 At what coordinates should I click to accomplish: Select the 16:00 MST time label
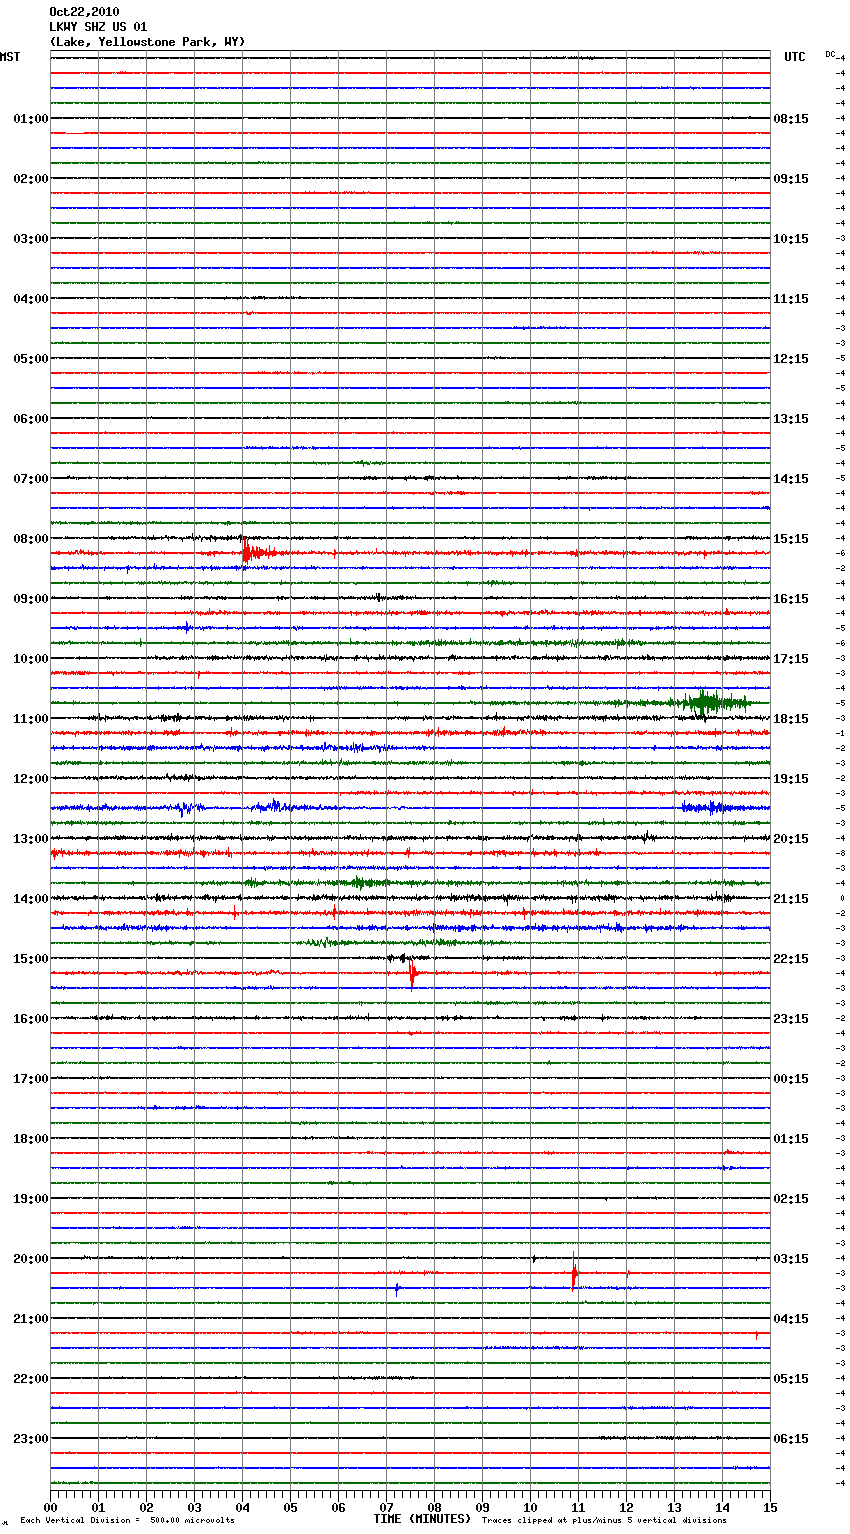click(x=30, y=1019)
